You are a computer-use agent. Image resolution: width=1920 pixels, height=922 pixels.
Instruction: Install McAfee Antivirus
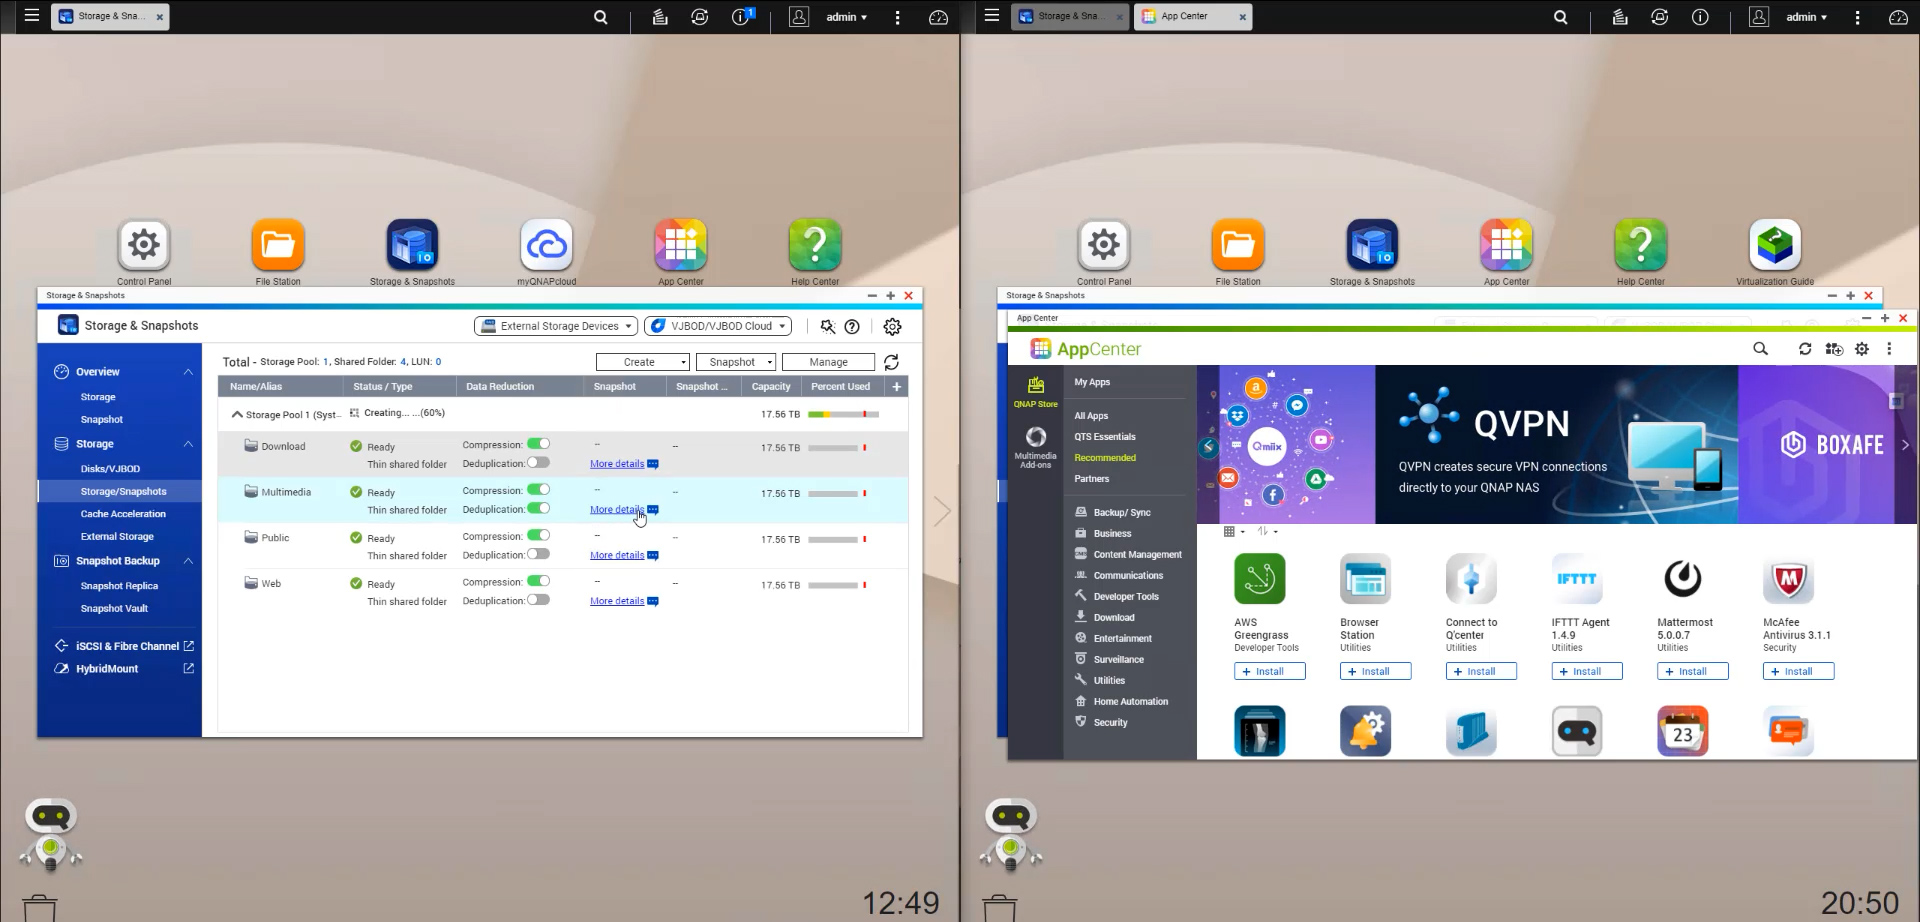click(1799, 672)
